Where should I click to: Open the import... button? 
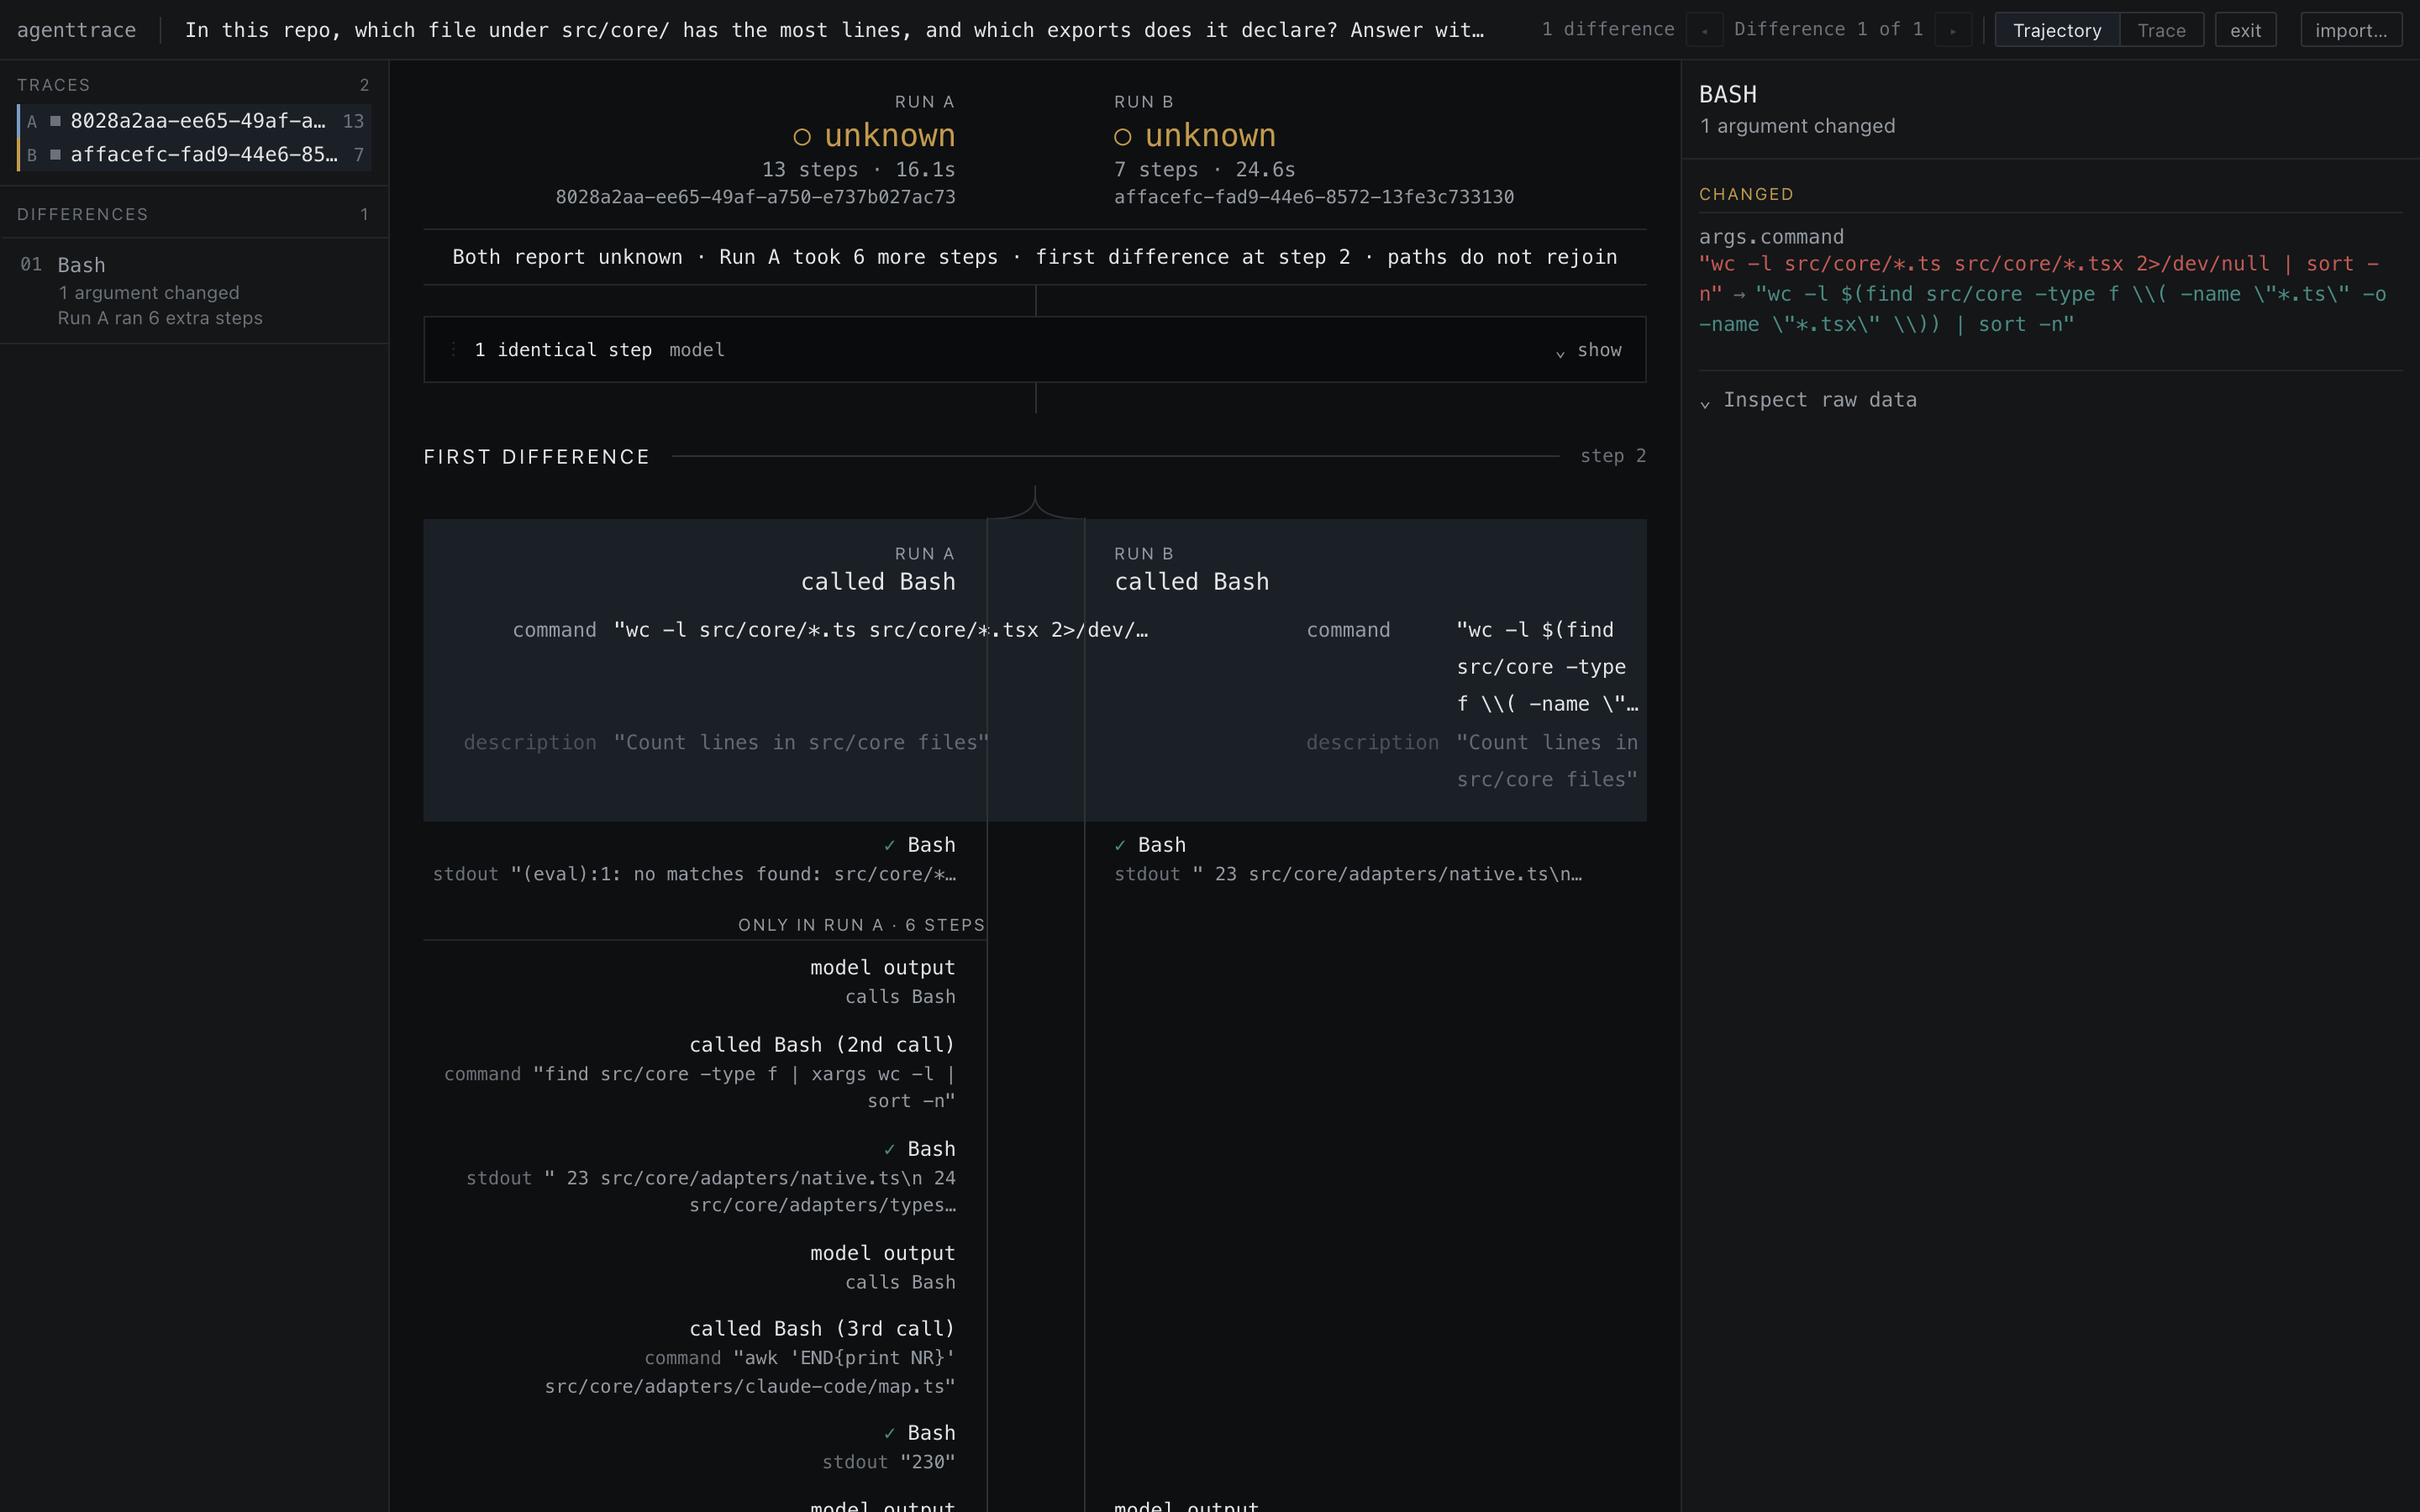2350,30
